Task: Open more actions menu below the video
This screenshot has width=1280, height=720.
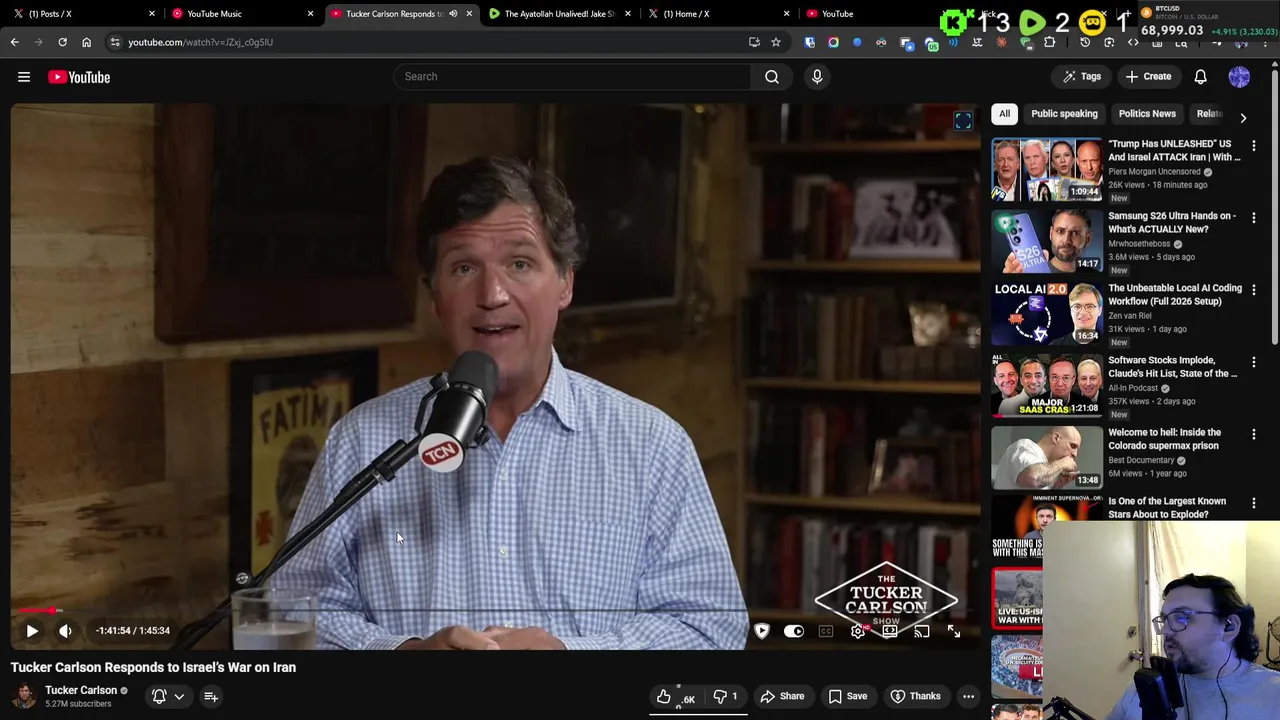Action: (968, 697)
